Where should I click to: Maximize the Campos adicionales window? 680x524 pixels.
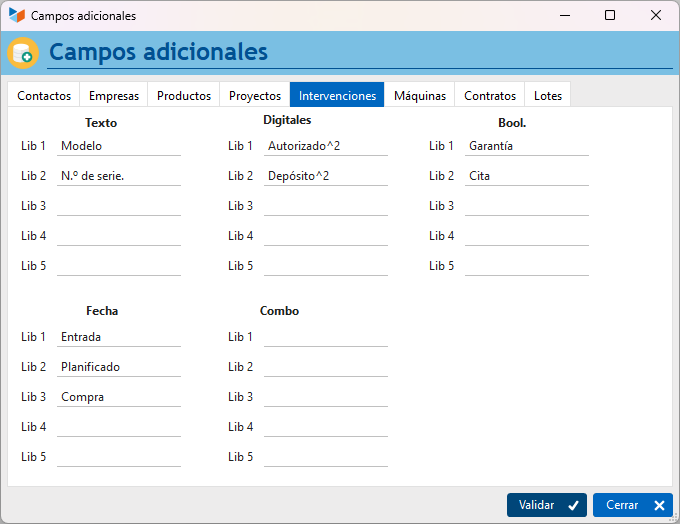[610, 15]
